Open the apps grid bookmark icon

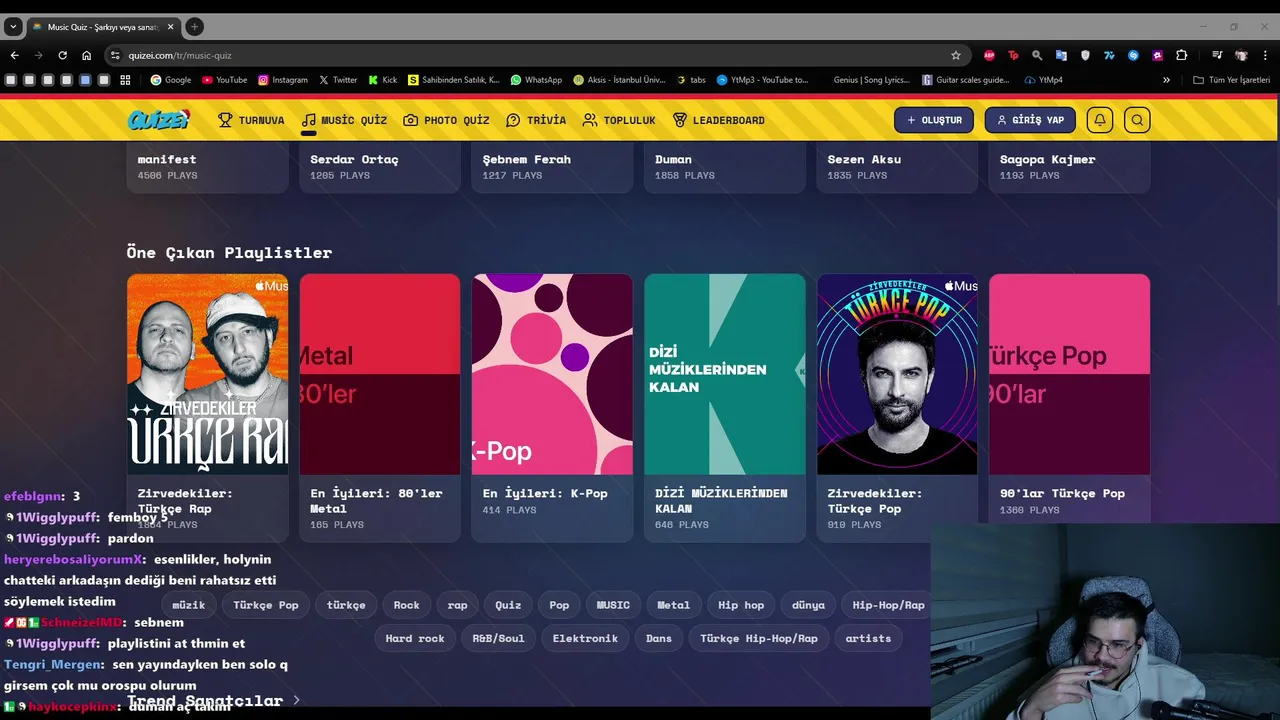[125, 80]
